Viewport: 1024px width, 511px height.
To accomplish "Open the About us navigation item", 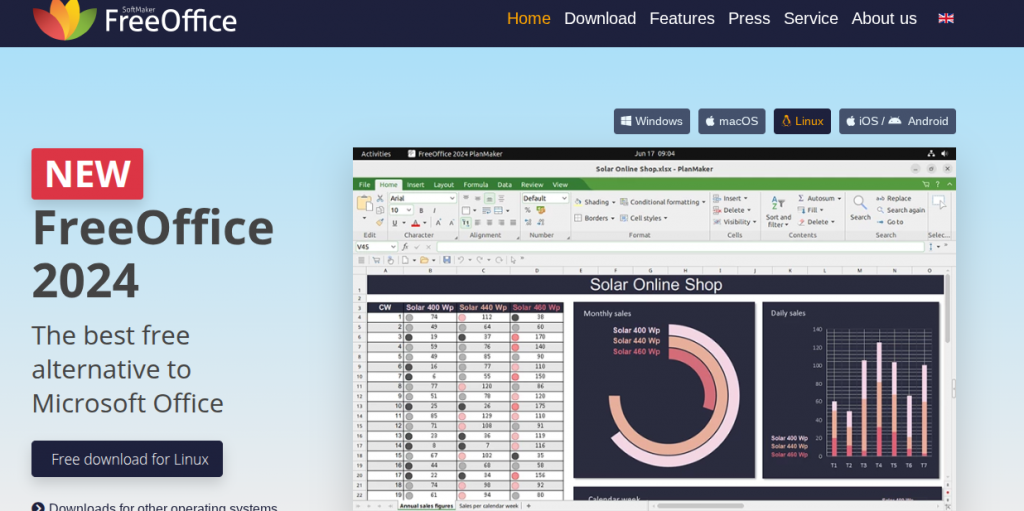I will coord(884,18).
